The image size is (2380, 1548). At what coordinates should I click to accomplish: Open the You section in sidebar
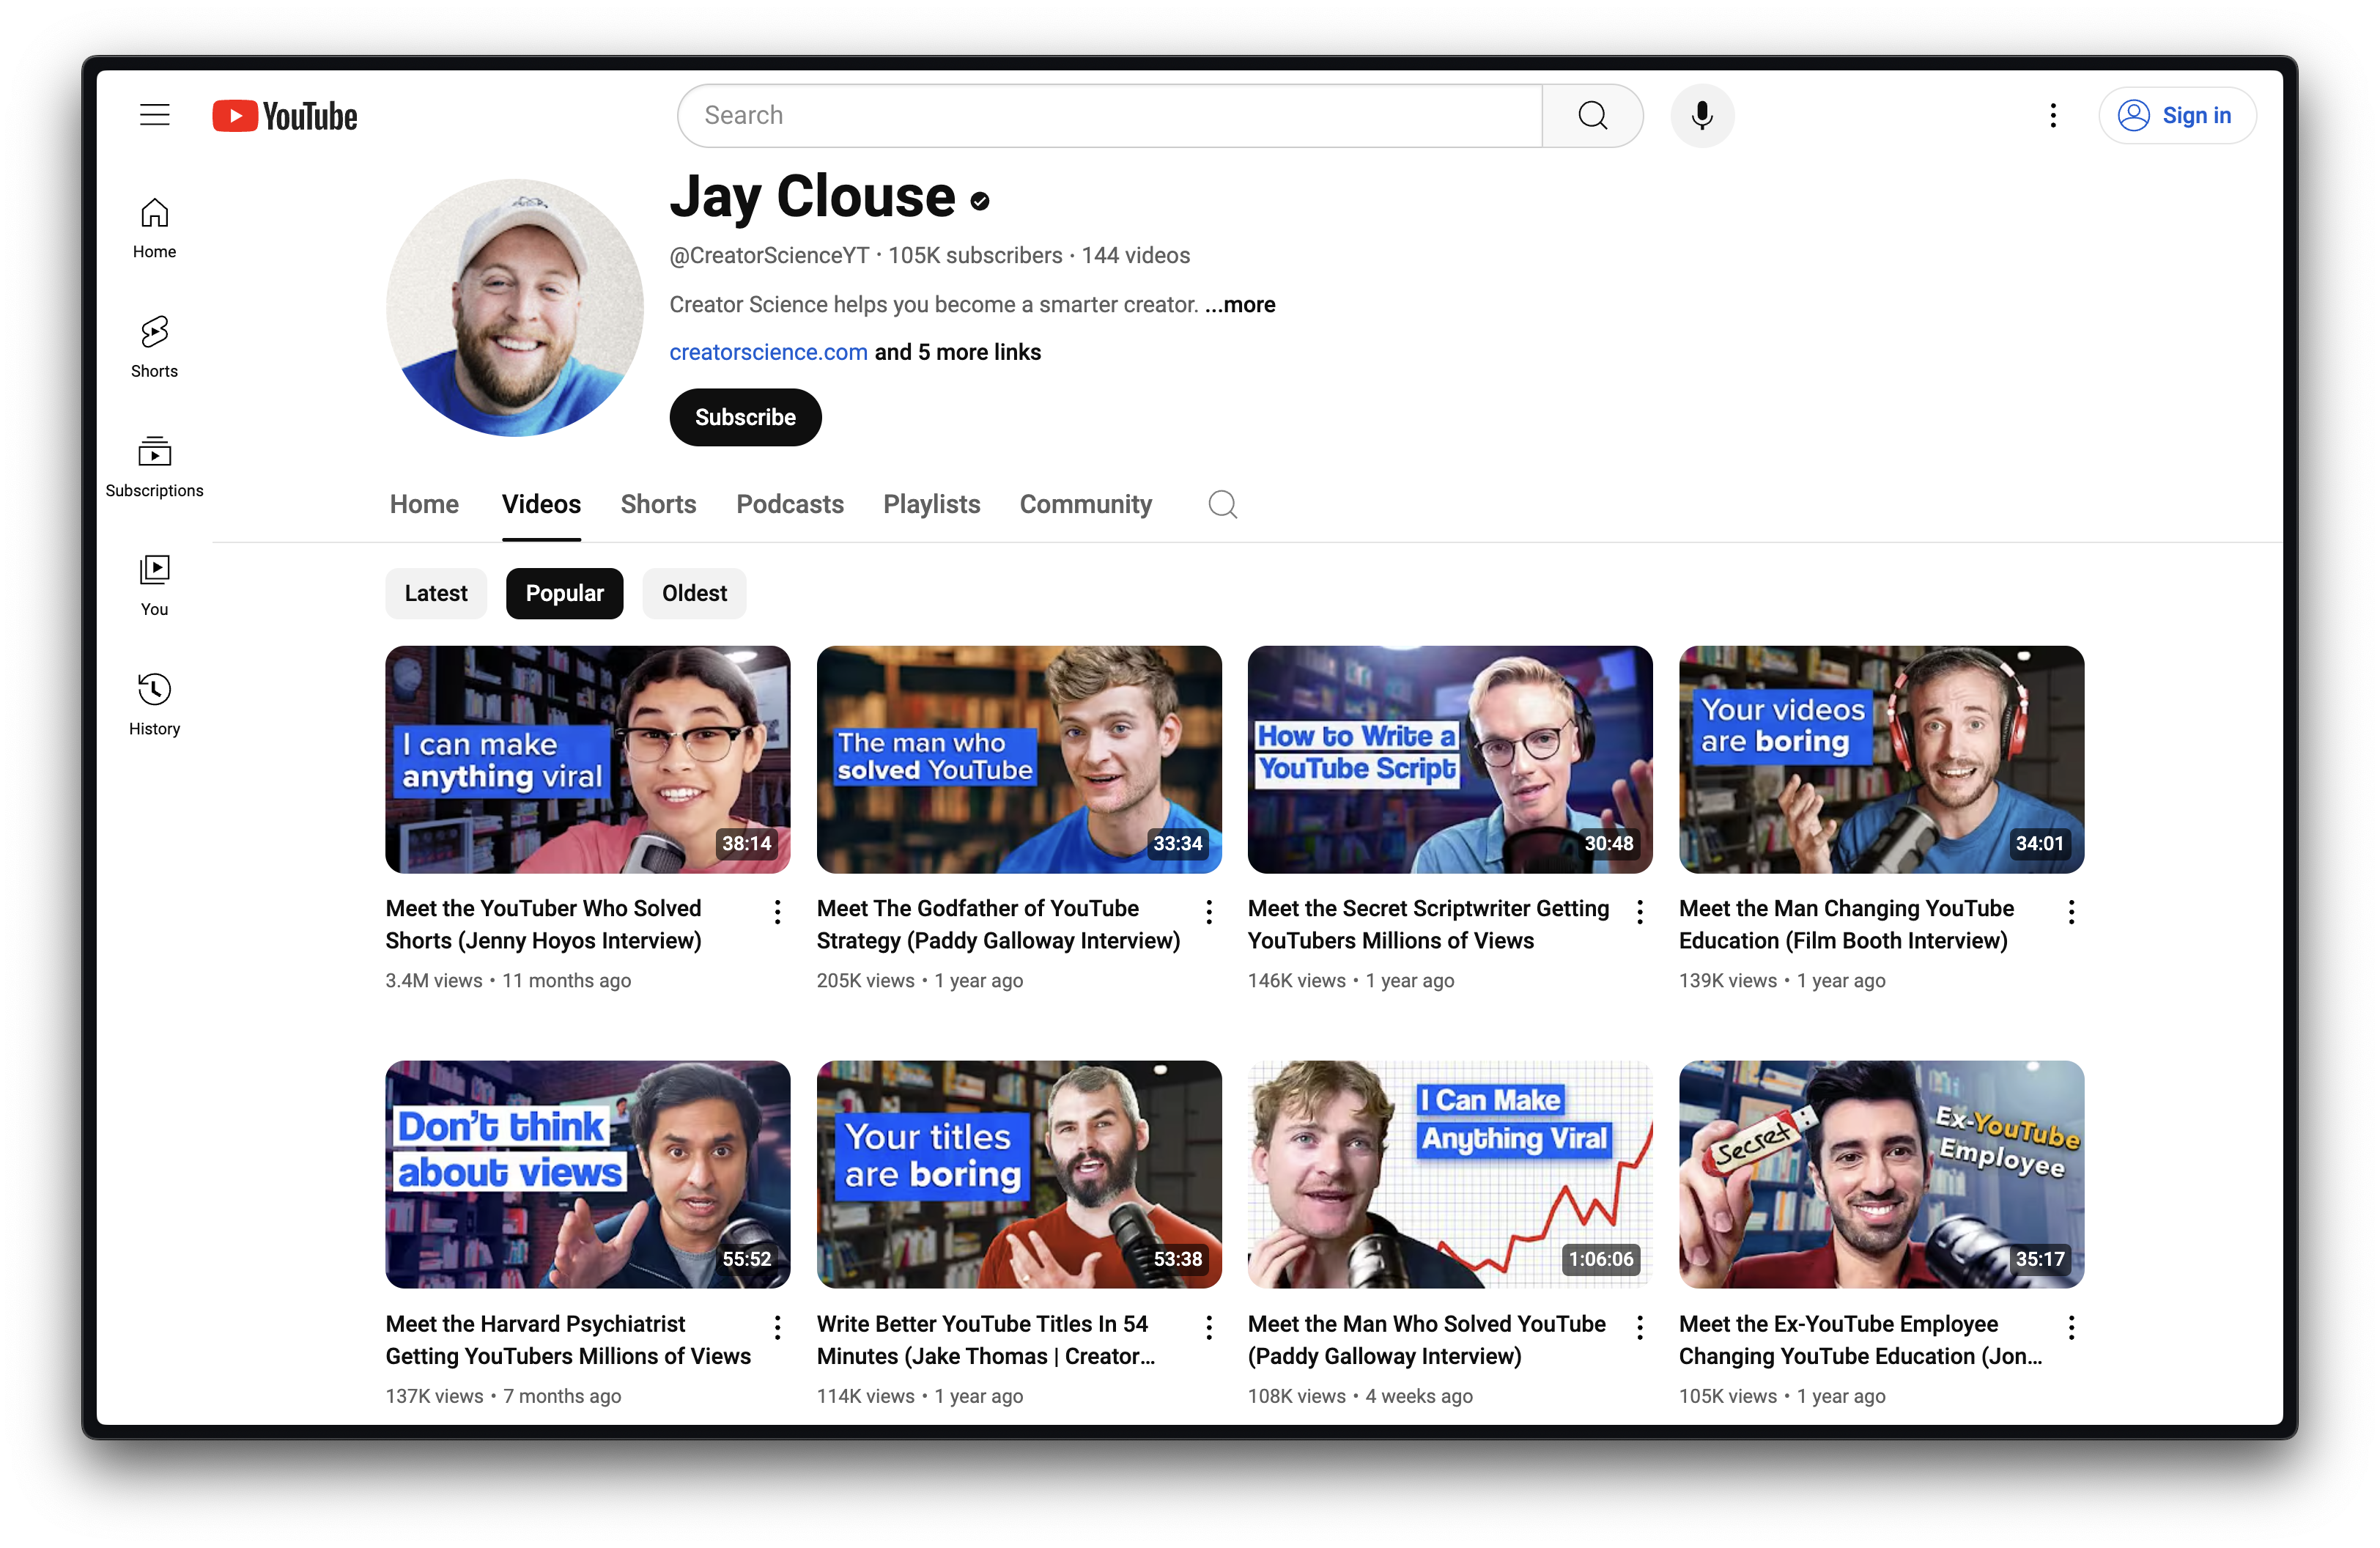[154, 585]
